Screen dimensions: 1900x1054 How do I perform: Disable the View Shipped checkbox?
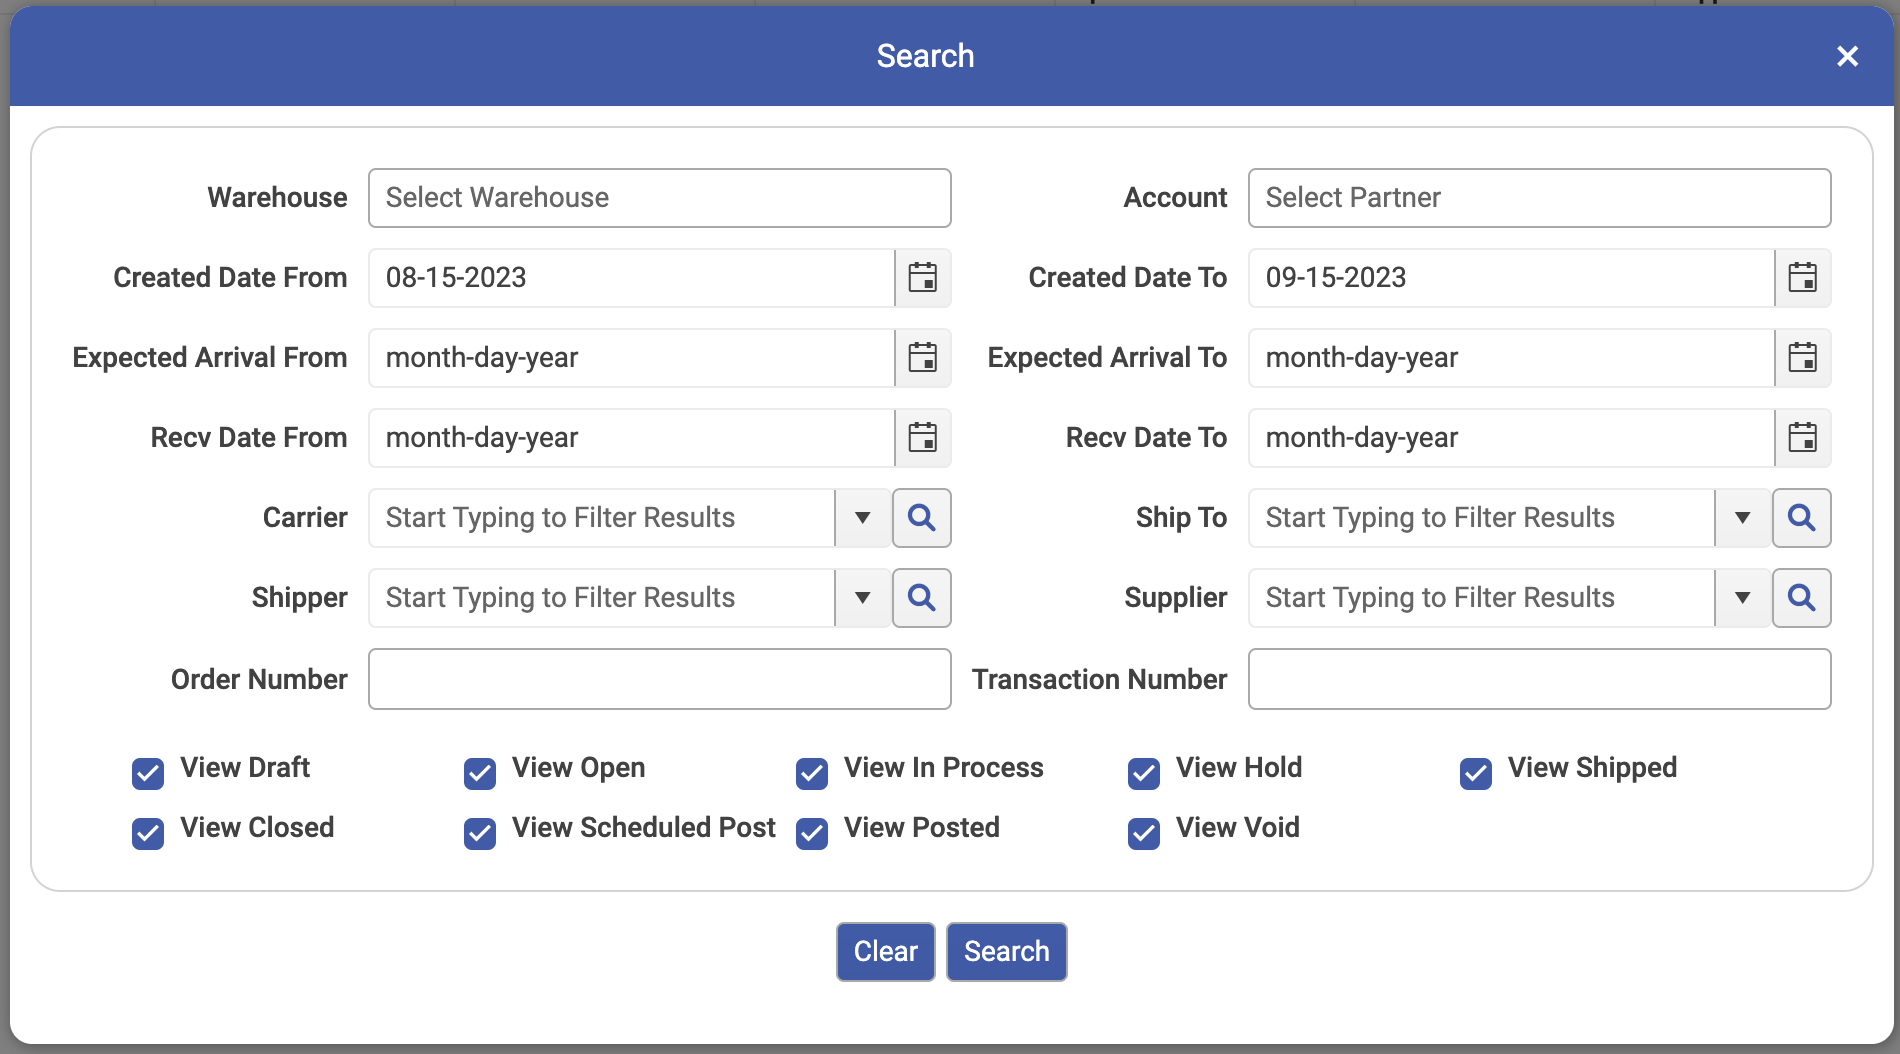[1476, 773]
